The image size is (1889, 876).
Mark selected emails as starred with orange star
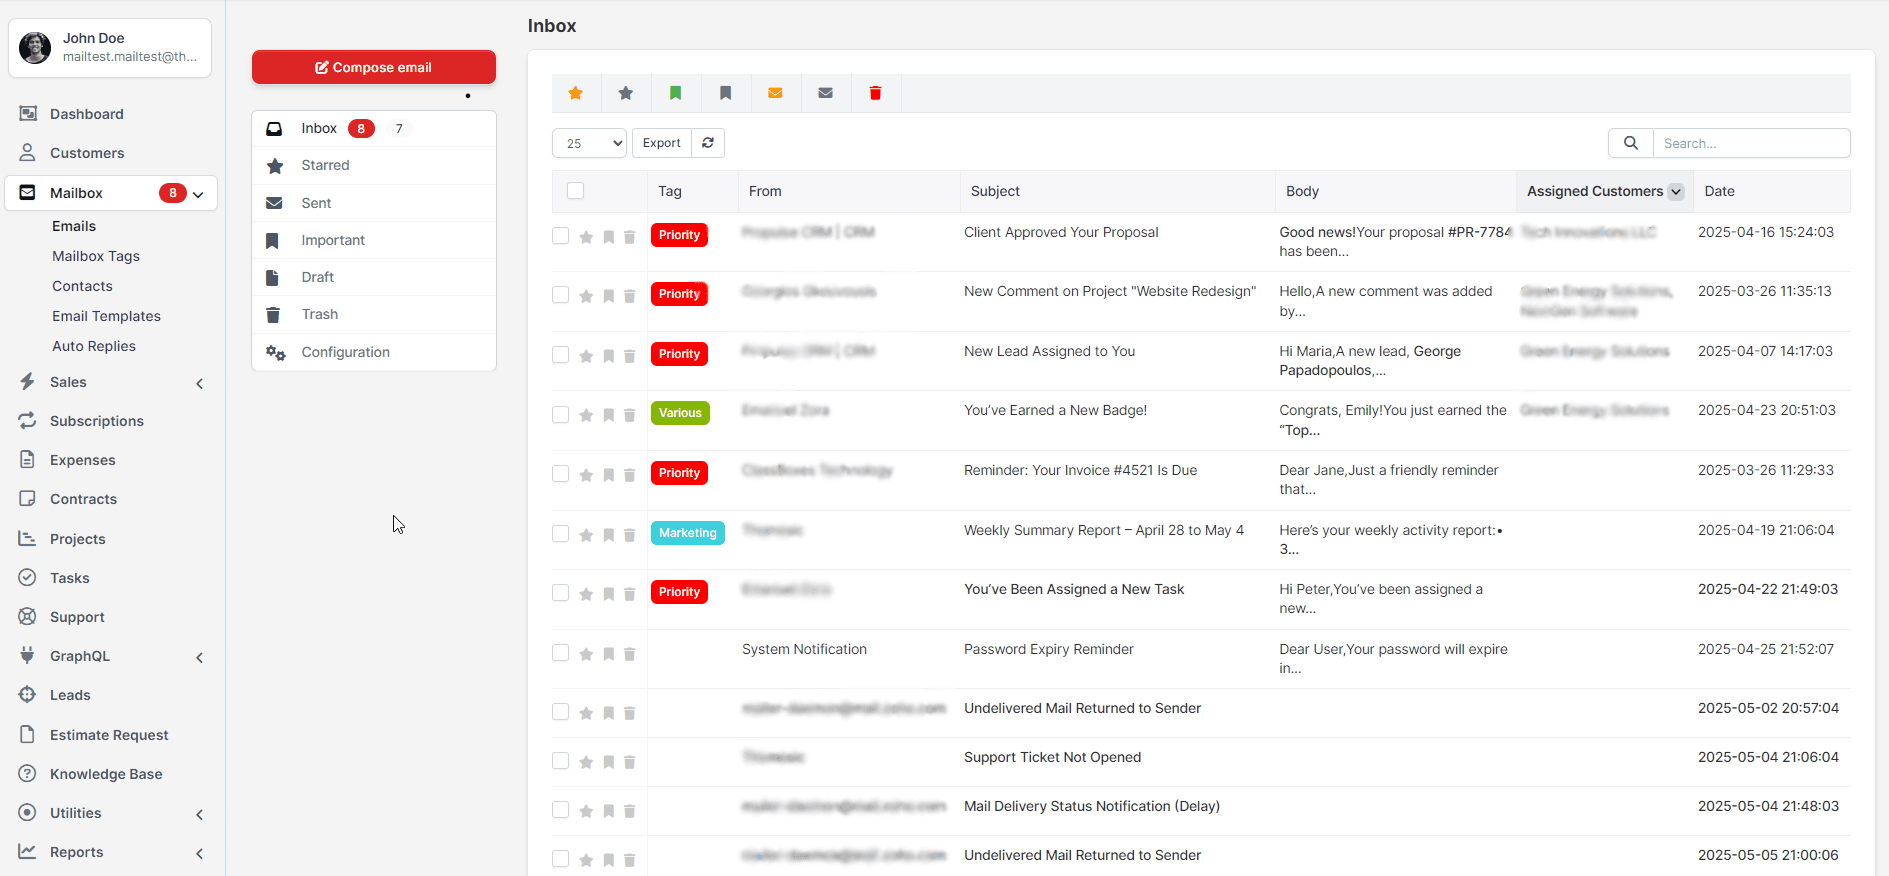(x=576, y=93)
